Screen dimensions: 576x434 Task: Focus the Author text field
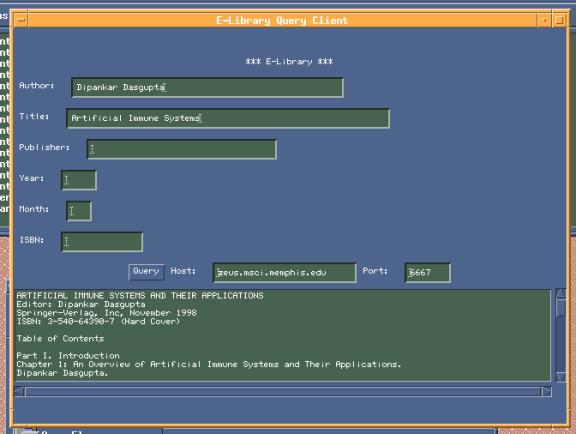click(208, 87)
